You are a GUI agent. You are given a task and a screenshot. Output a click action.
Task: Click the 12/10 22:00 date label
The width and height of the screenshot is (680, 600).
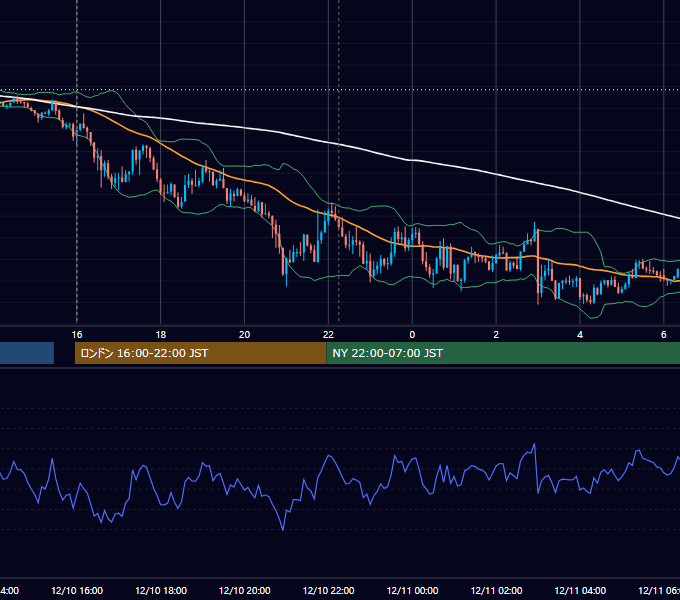click(328, 590)
